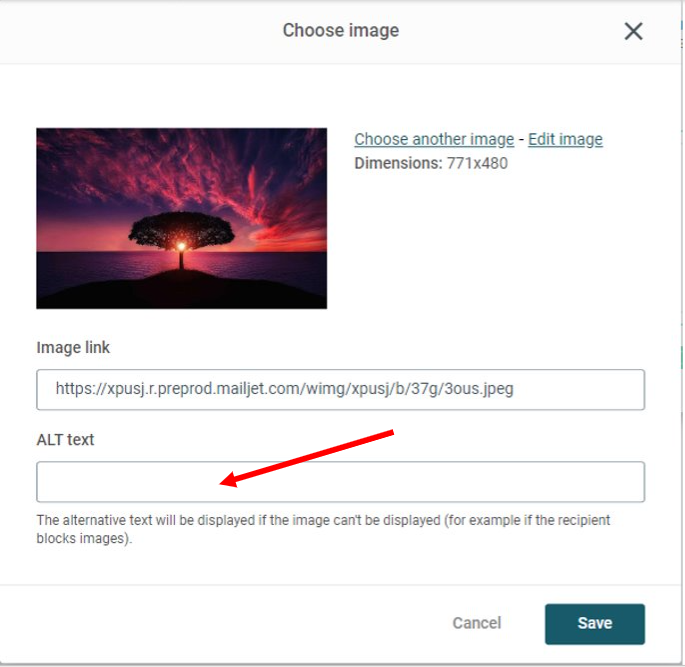Click the Image link field label

click(x=73, y=348)
